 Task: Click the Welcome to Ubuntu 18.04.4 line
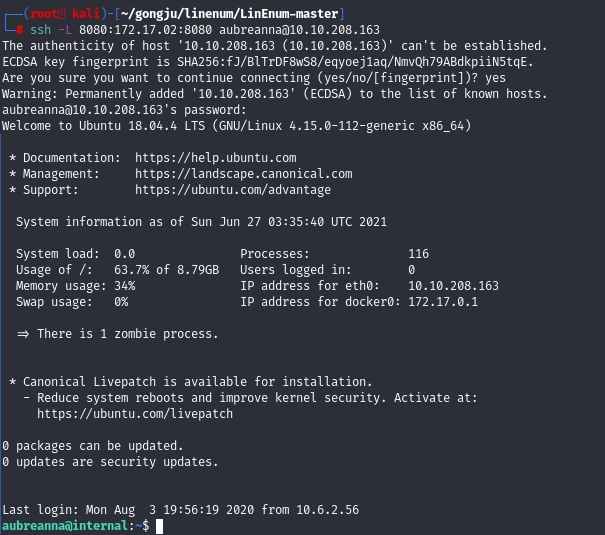point(237,126)
